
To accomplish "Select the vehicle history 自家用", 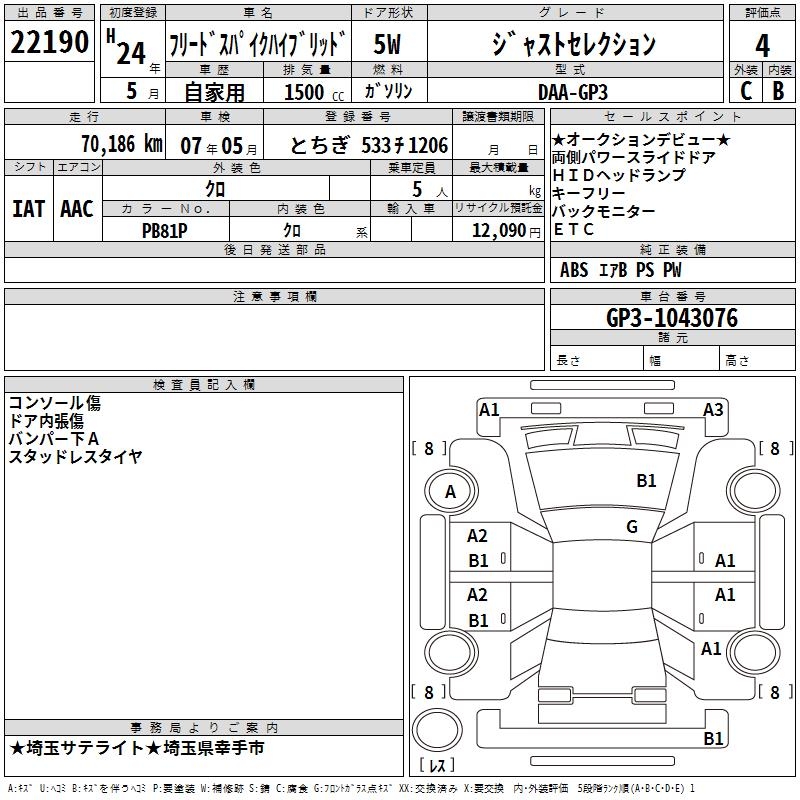I will click(214, 92).
